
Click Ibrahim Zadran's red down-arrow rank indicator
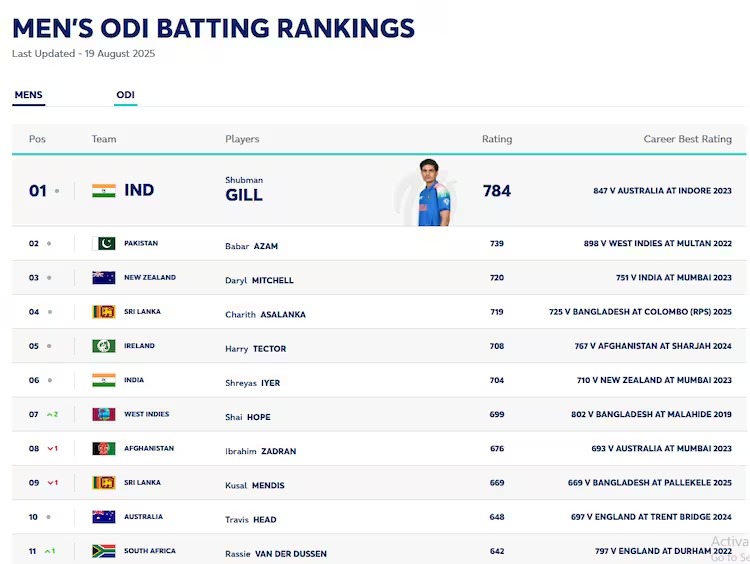click(51, 449)
